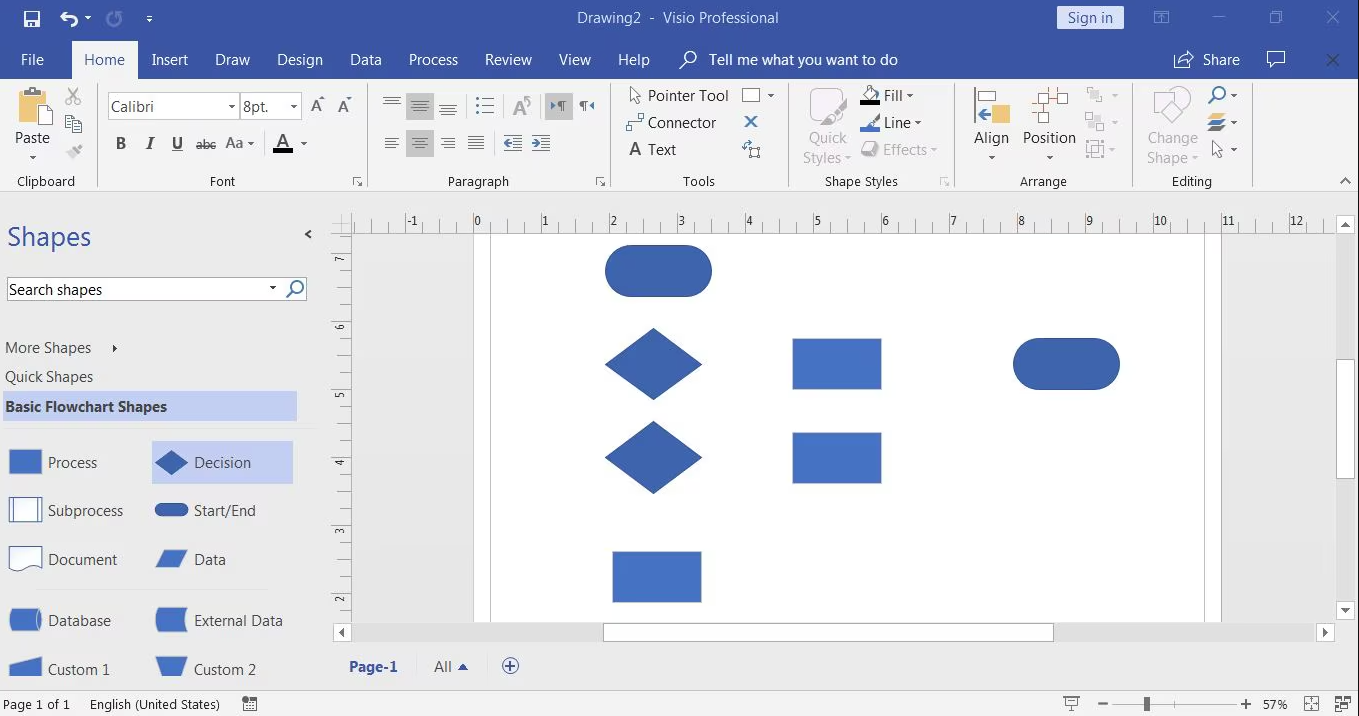The height and width of the screenshot is (716, 1359).
Task: Toggle align text to middle vertically
Action: pos(420,106)
